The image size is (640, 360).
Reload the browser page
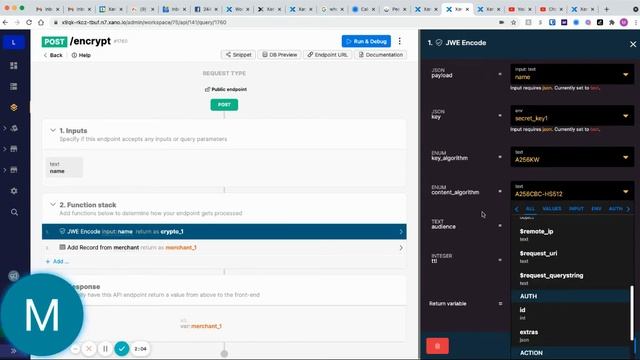click(29, 22)
